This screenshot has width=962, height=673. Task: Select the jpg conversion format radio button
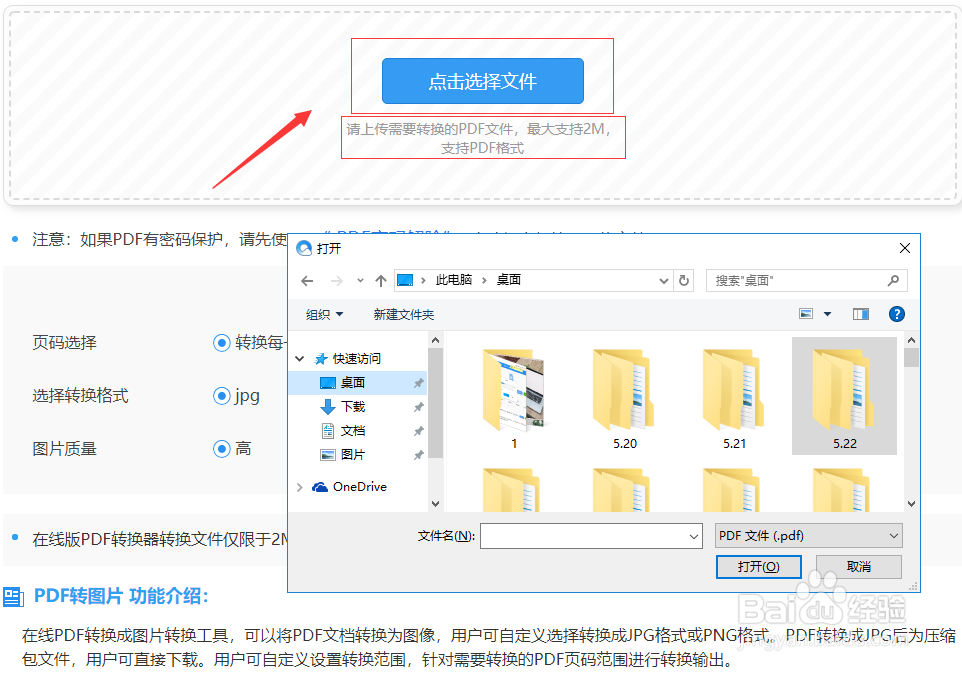221,396
